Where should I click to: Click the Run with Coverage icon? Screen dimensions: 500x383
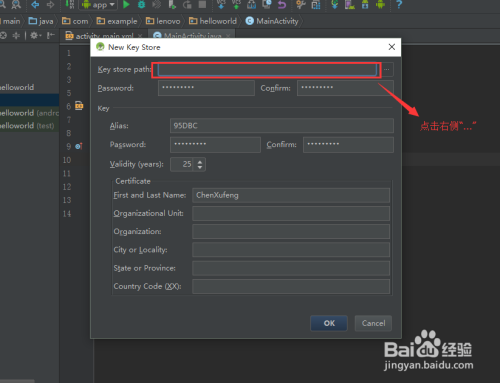[156, 4]
